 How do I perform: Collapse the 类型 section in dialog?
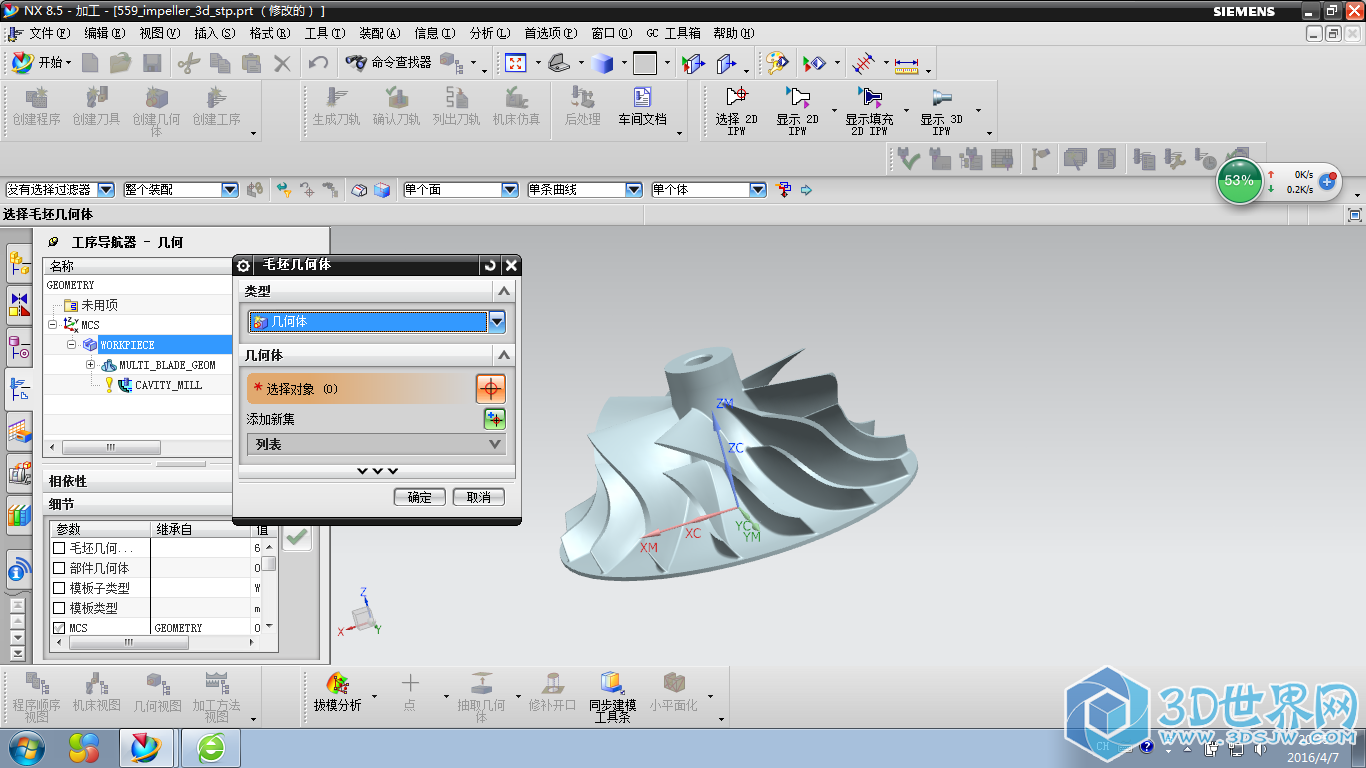click(x=504, y=291)
